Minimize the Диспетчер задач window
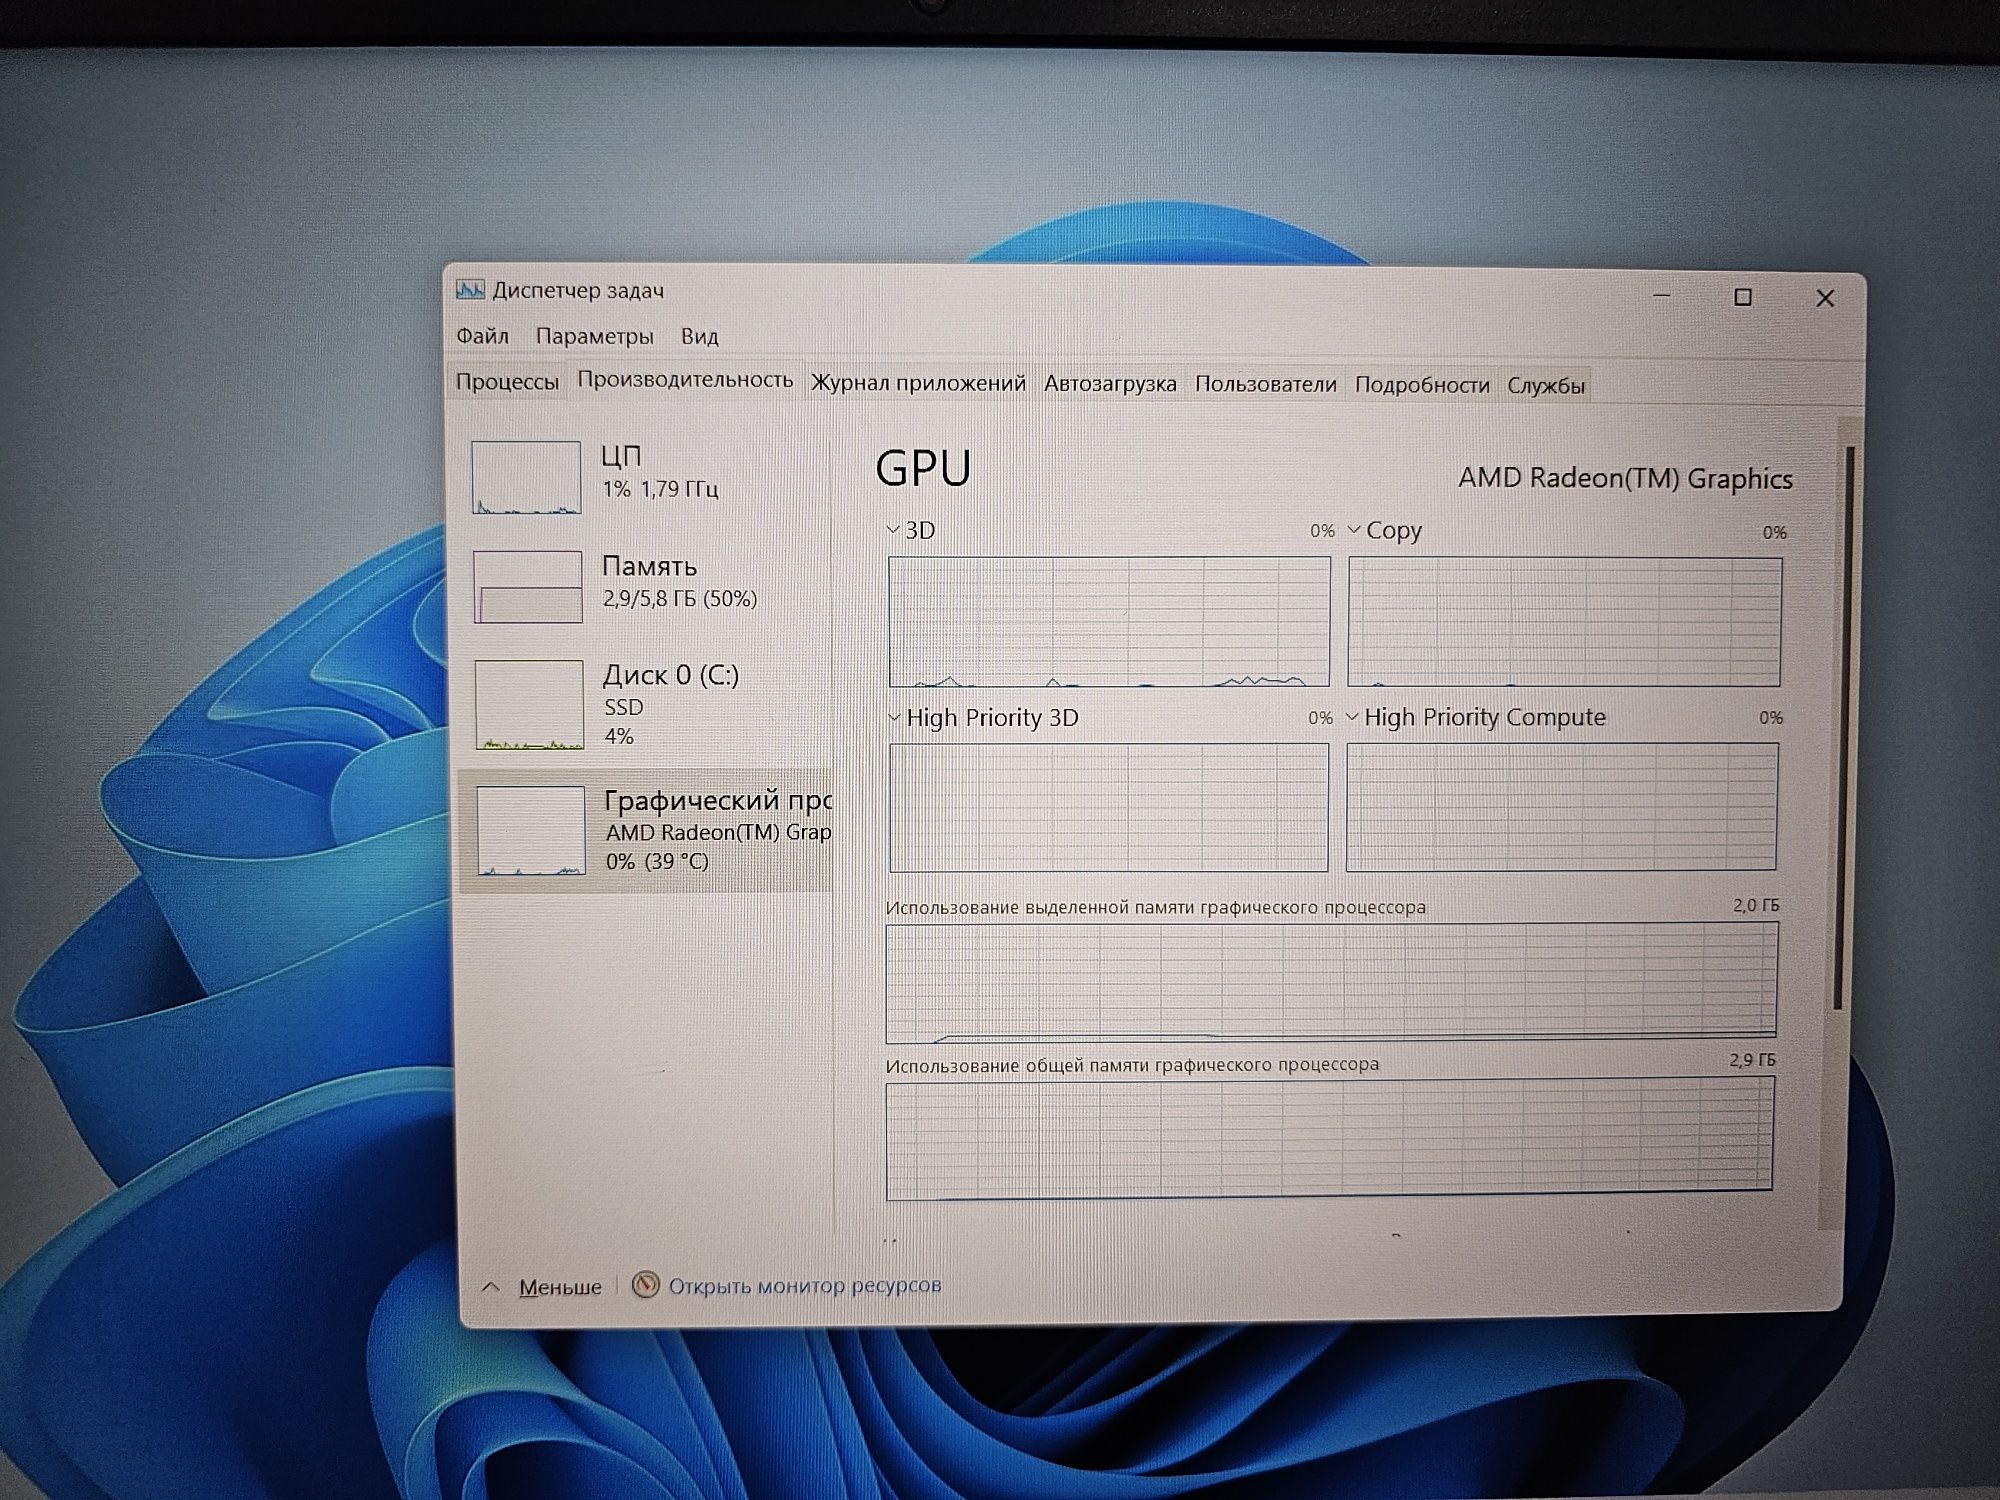This screenshot has height=1500, width=2000. (1662, 296)
